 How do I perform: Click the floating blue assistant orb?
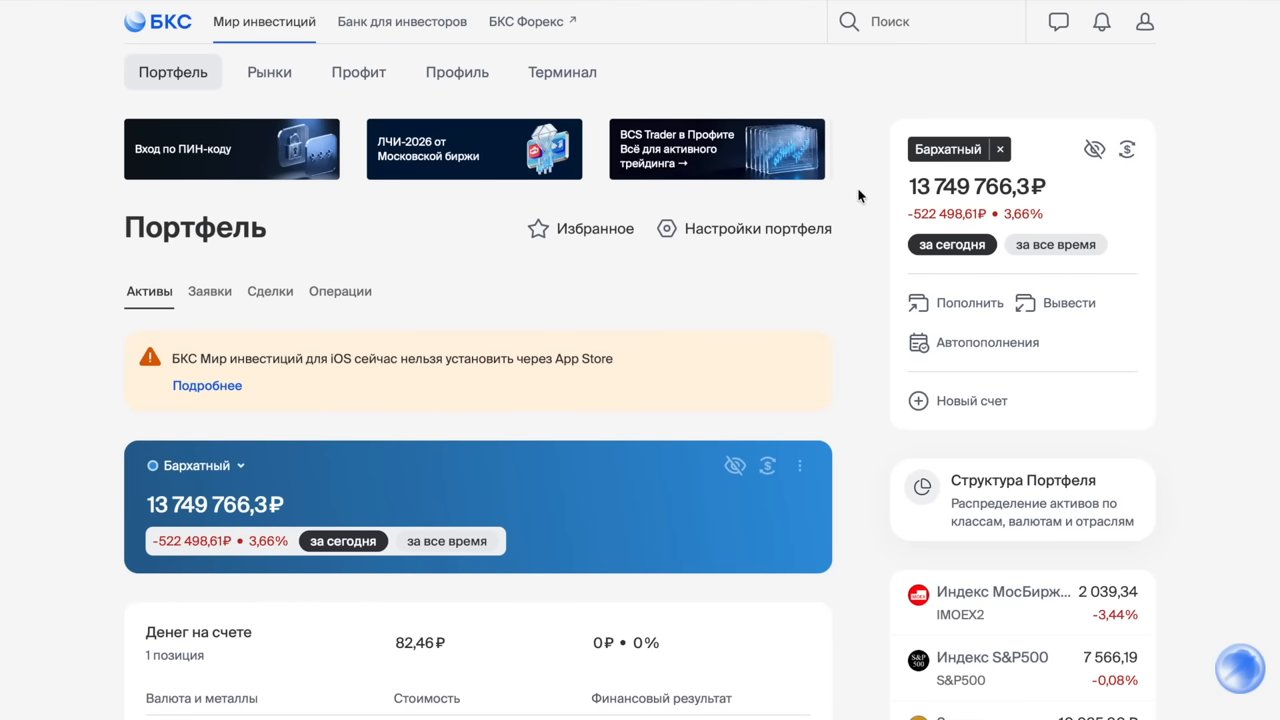click(x=1240, y=668)
